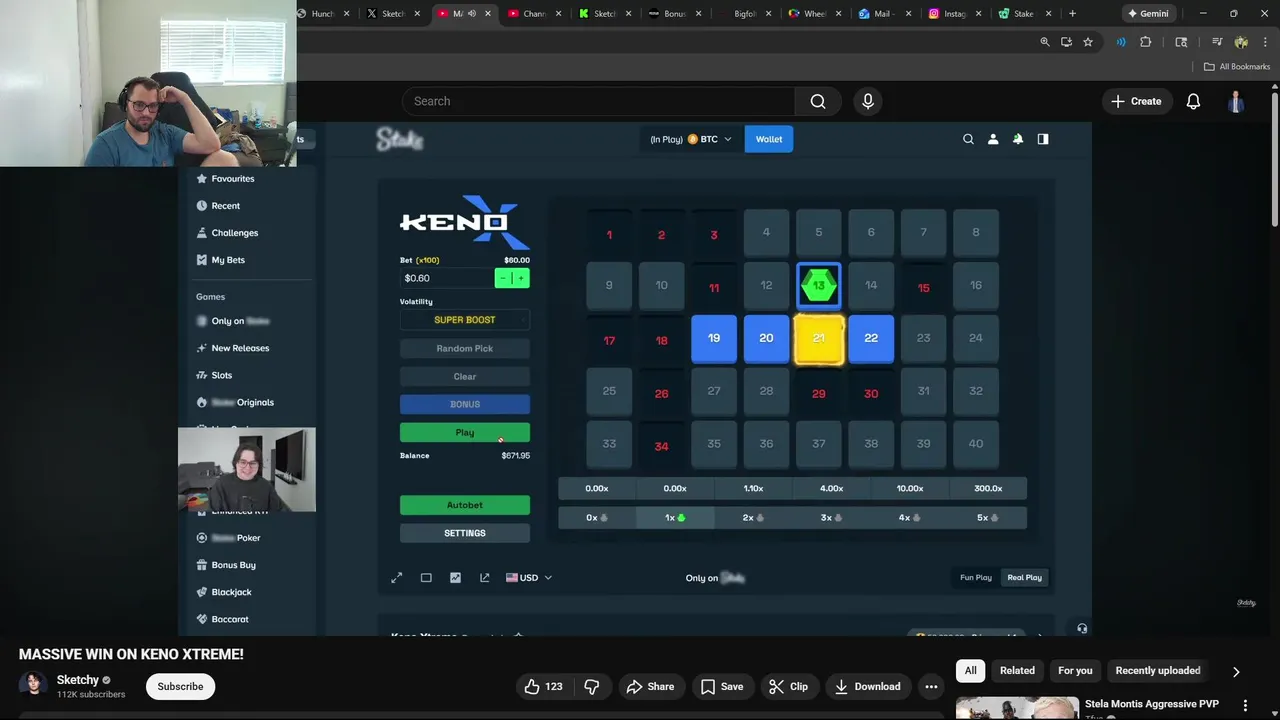Select Keno number 4 tile

pyautogui.click(x=766, y=233)
